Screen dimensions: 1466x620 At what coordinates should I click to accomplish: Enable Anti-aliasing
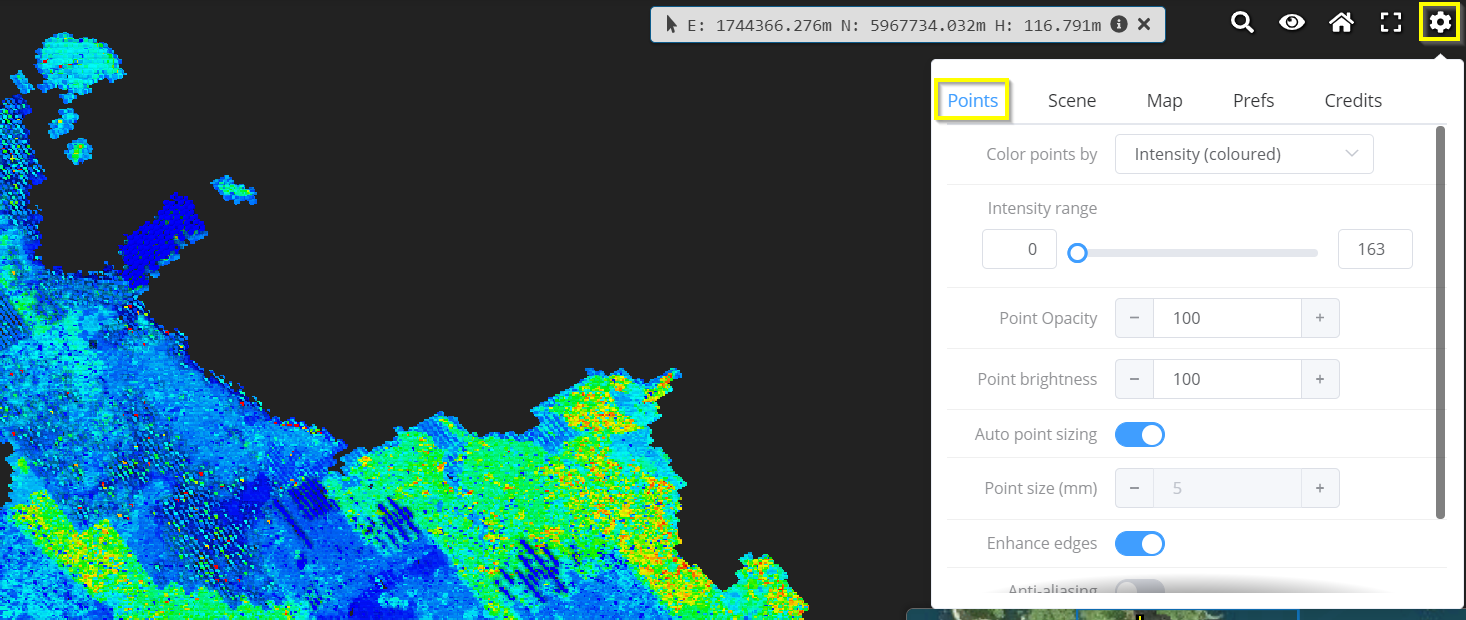click(1139, 590)
